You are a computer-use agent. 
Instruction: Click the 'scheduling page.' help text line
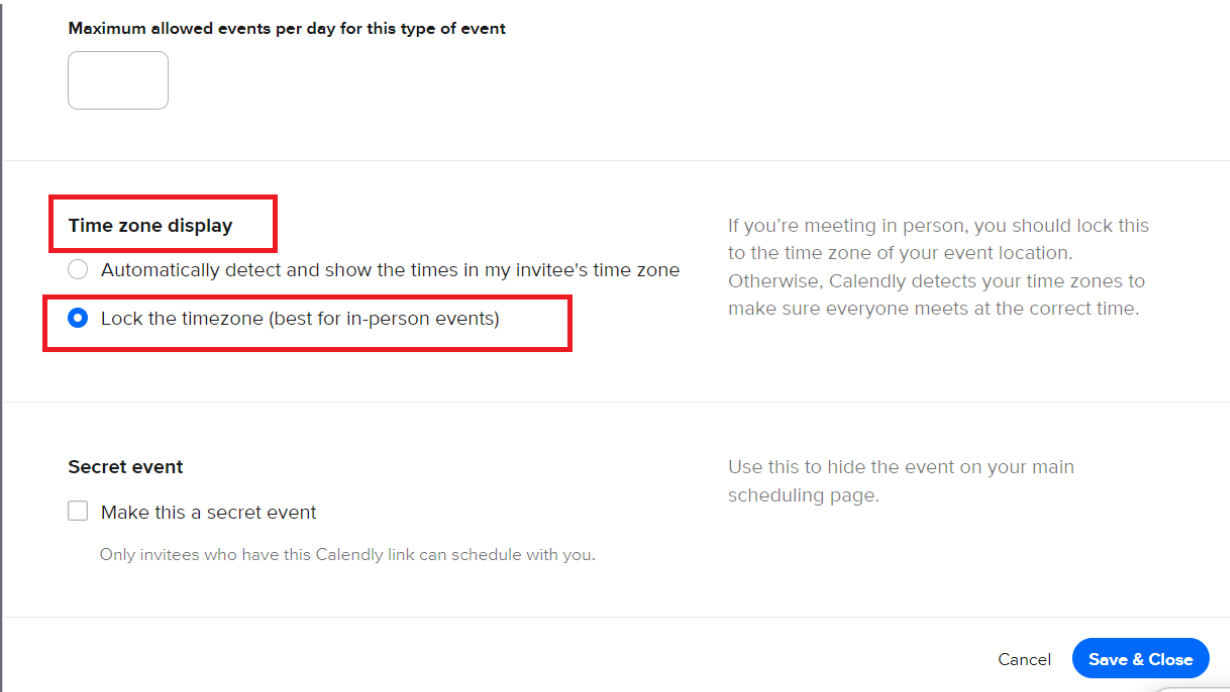(x=803, y=495)
